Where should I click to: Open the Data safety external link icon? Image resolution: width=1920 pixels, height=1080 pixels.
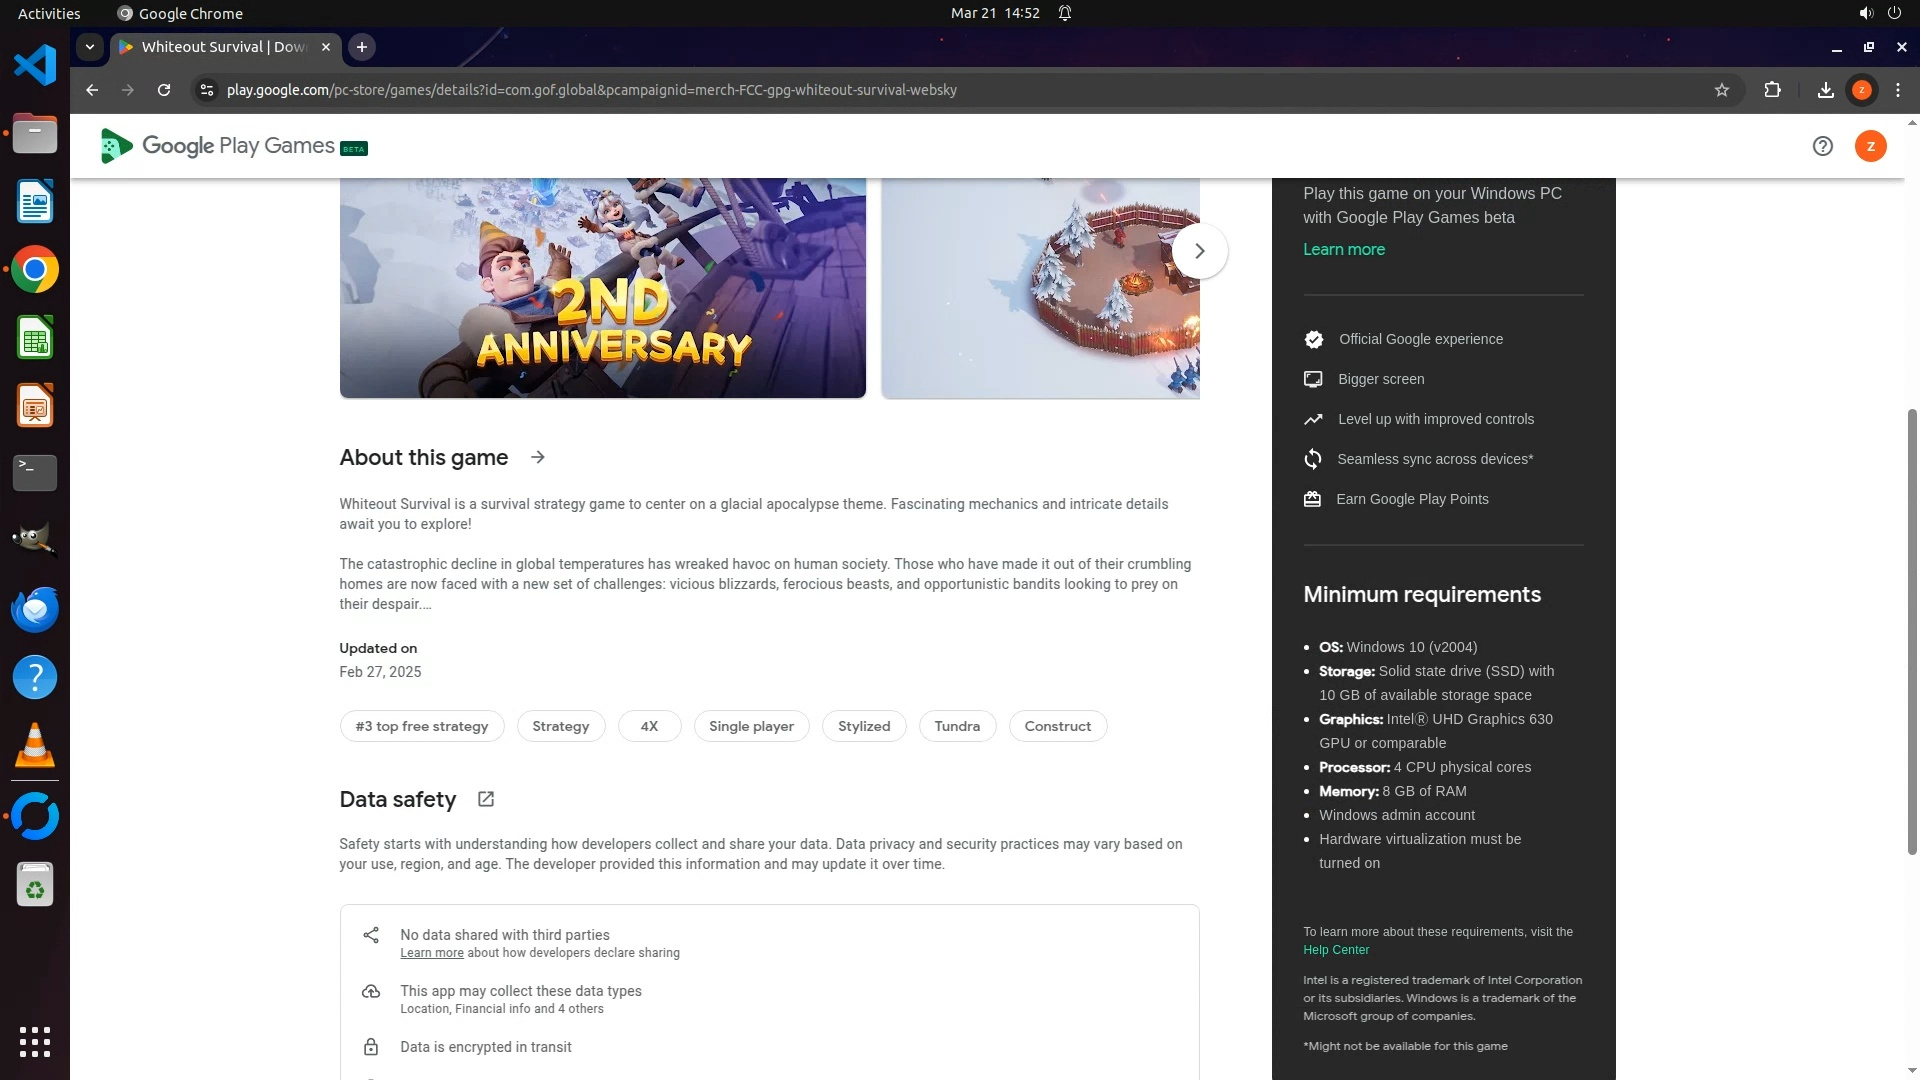pyautogui.click(x=486, y=799)
